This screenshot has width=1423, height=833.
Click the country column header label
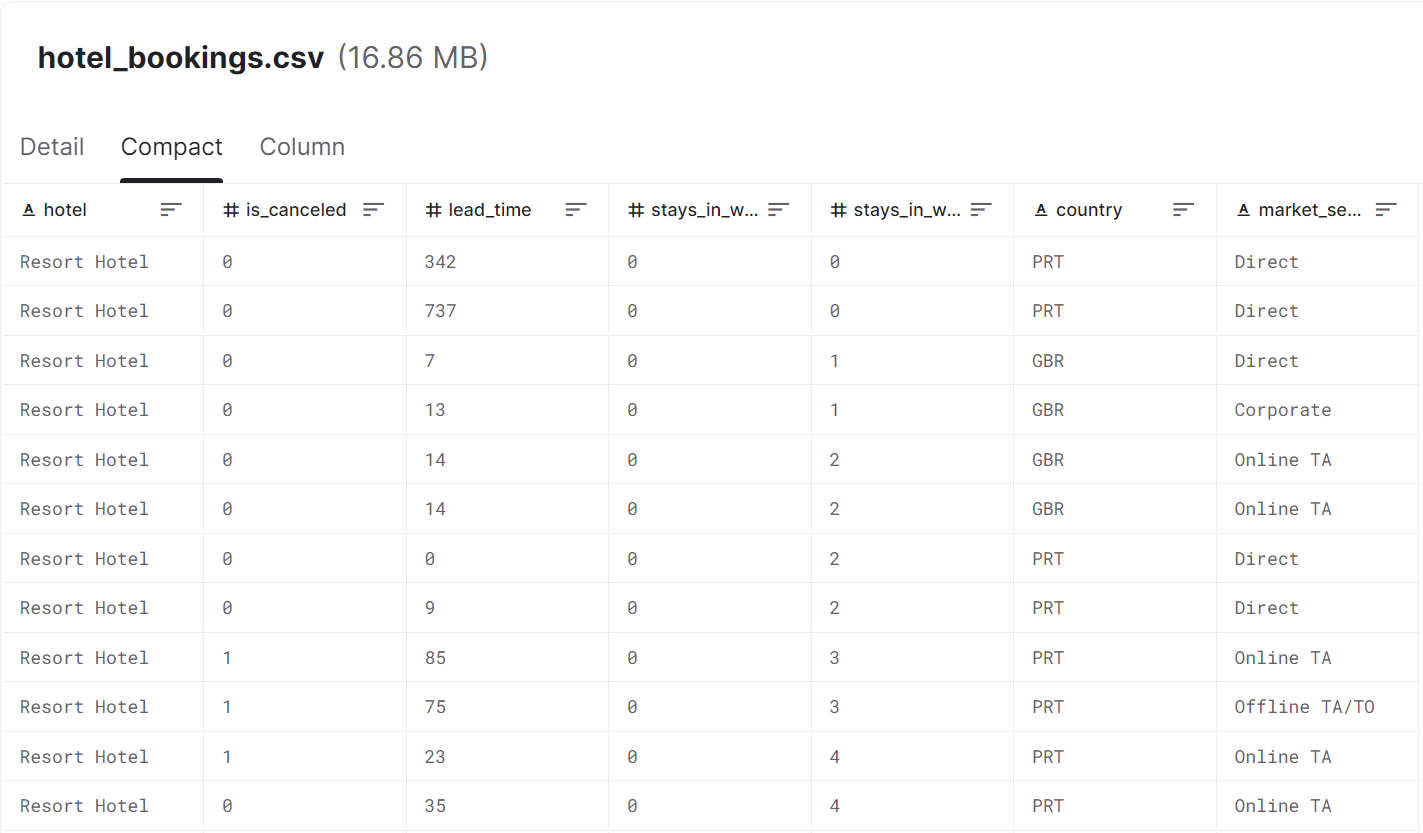point(1089,210)
